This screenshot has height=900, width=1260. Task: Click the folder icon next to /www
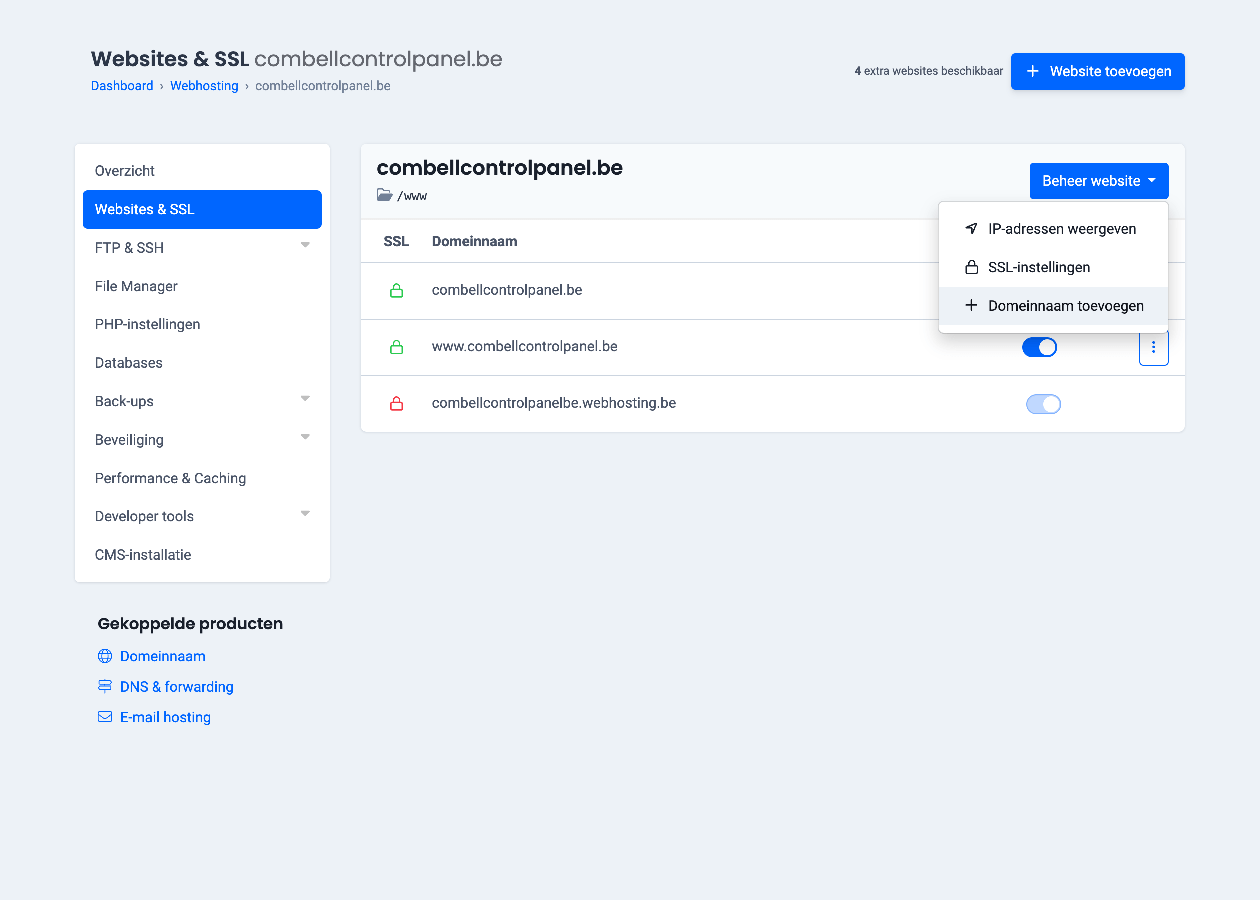click(385, 195)
